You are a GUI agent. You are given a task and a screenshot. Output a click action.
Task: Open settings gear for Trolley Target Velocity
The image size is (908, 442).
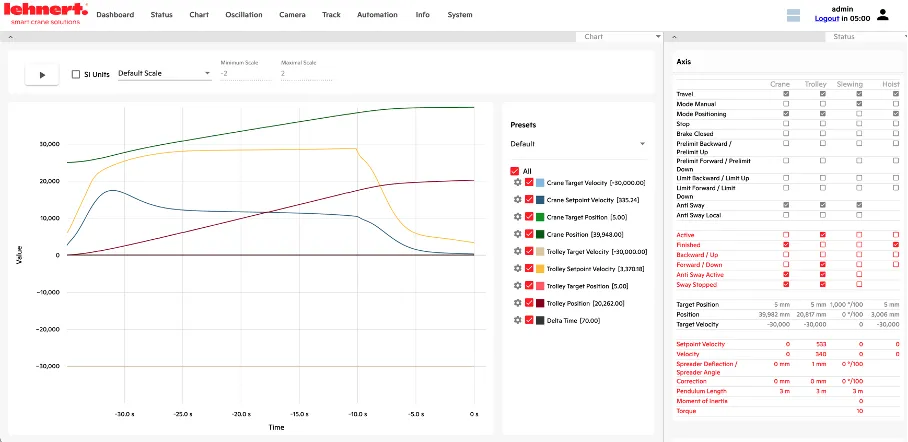(518, 251)
